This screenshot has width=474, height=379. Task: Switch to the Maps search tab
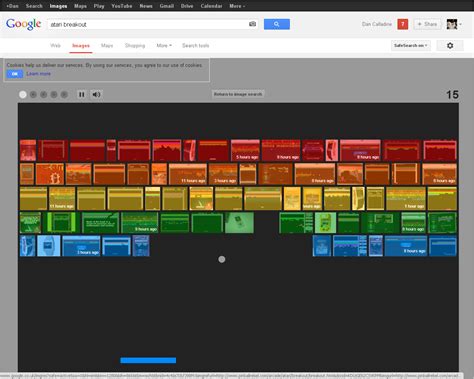click(107, 45)
